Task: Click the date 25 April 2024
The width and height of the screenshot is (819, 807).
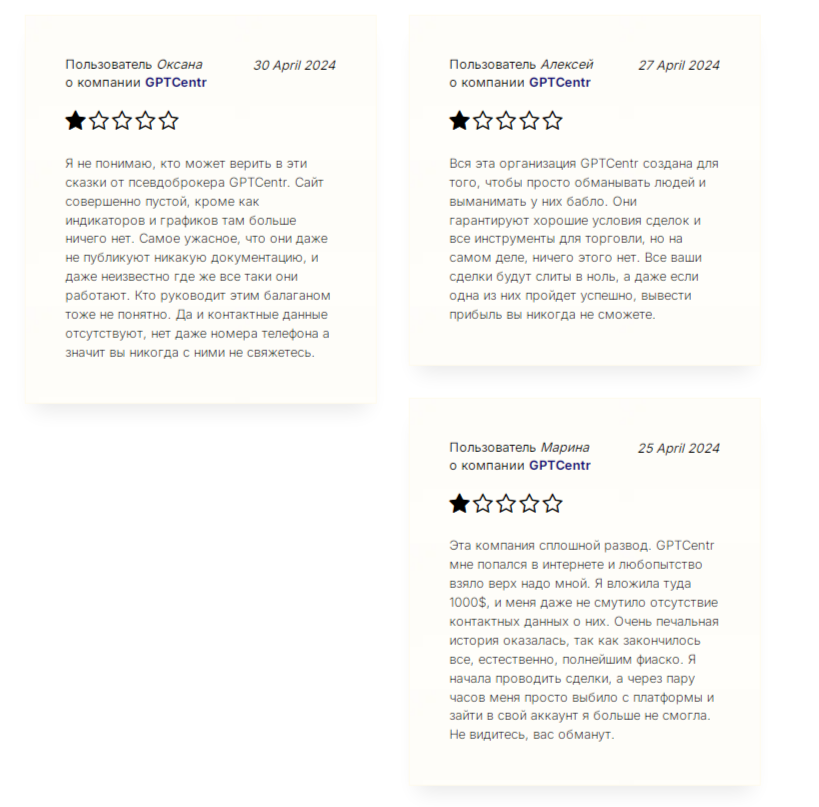Action: (679, 448)
